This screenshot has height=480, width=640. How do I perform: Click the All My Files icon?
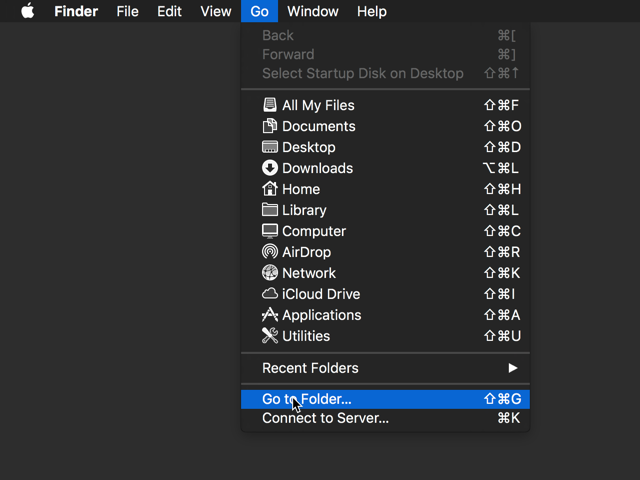click(269, 105)
